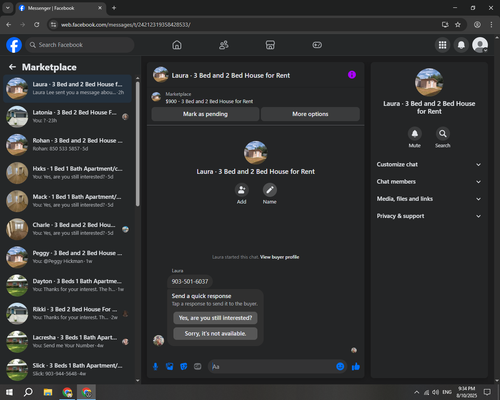500x400 pixels.
Task: Bookmark the page with the star icon
Action: coord(458,25)
